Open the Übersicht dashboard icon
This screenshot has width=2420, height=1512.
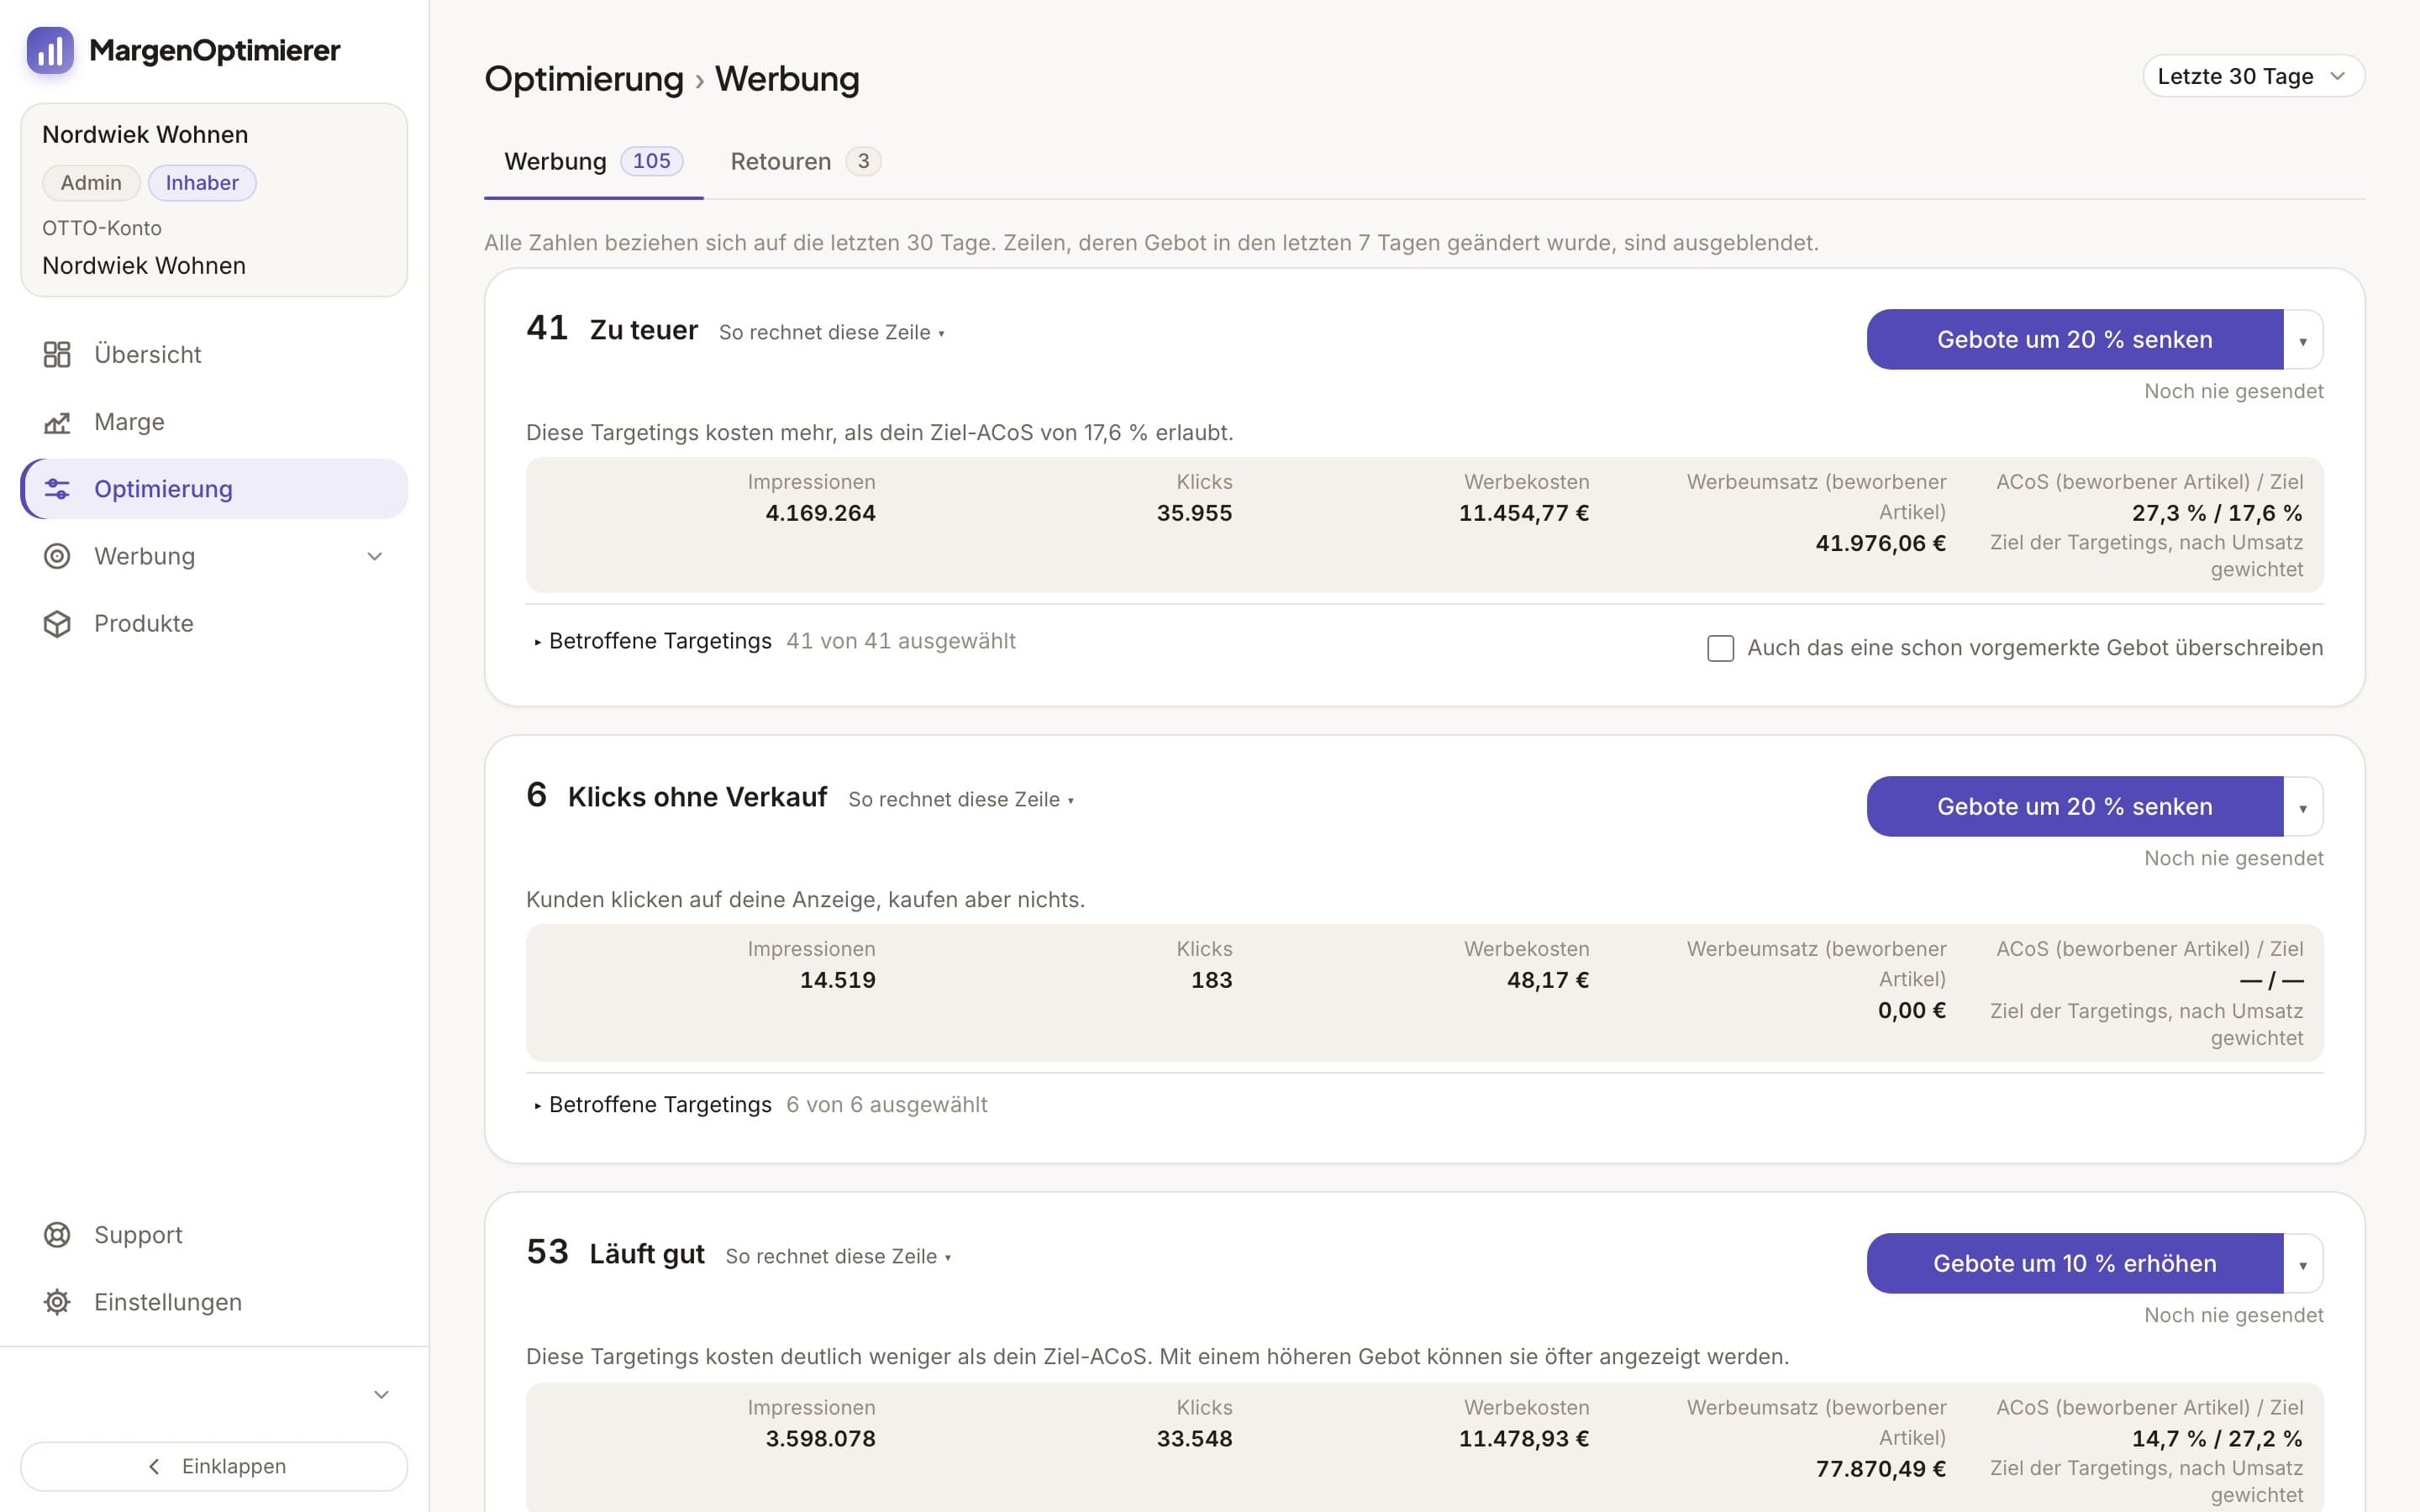coord(57,354)
